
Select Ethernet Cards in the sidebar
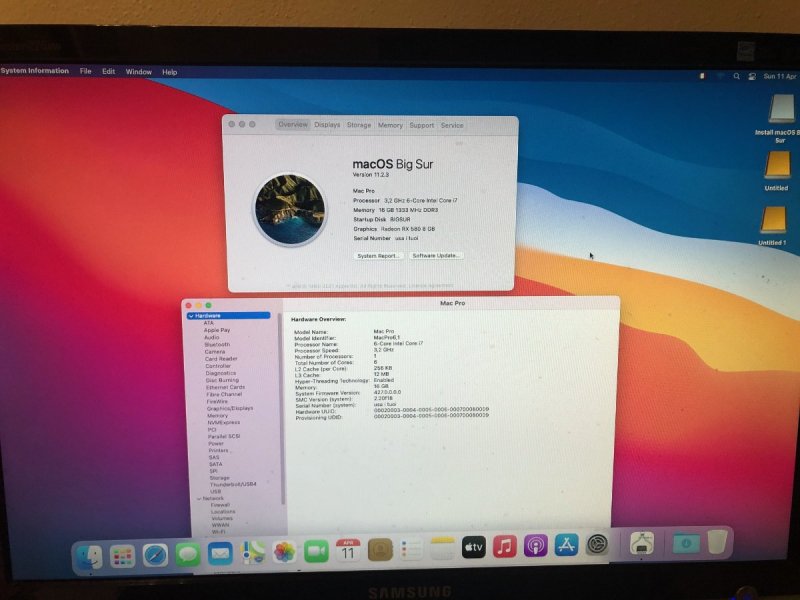coord(225,387)
